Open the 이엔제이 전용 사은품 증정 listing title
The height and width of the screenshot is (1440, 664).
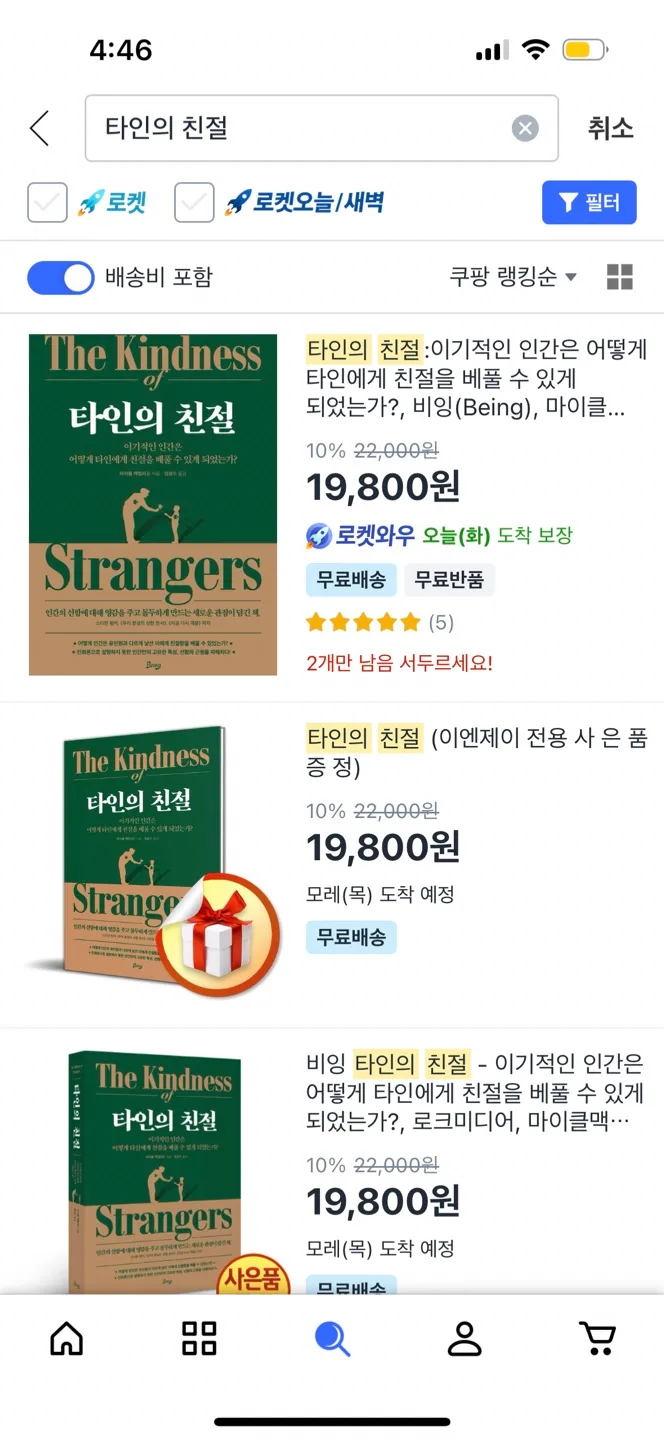coord(476,753)
